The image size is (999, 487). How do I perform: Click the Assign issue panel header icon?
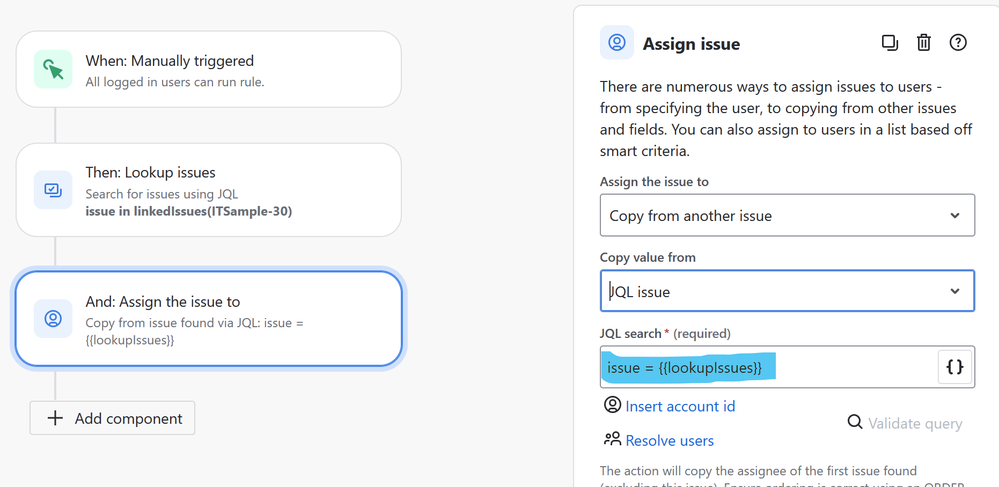tap(617, 43)
